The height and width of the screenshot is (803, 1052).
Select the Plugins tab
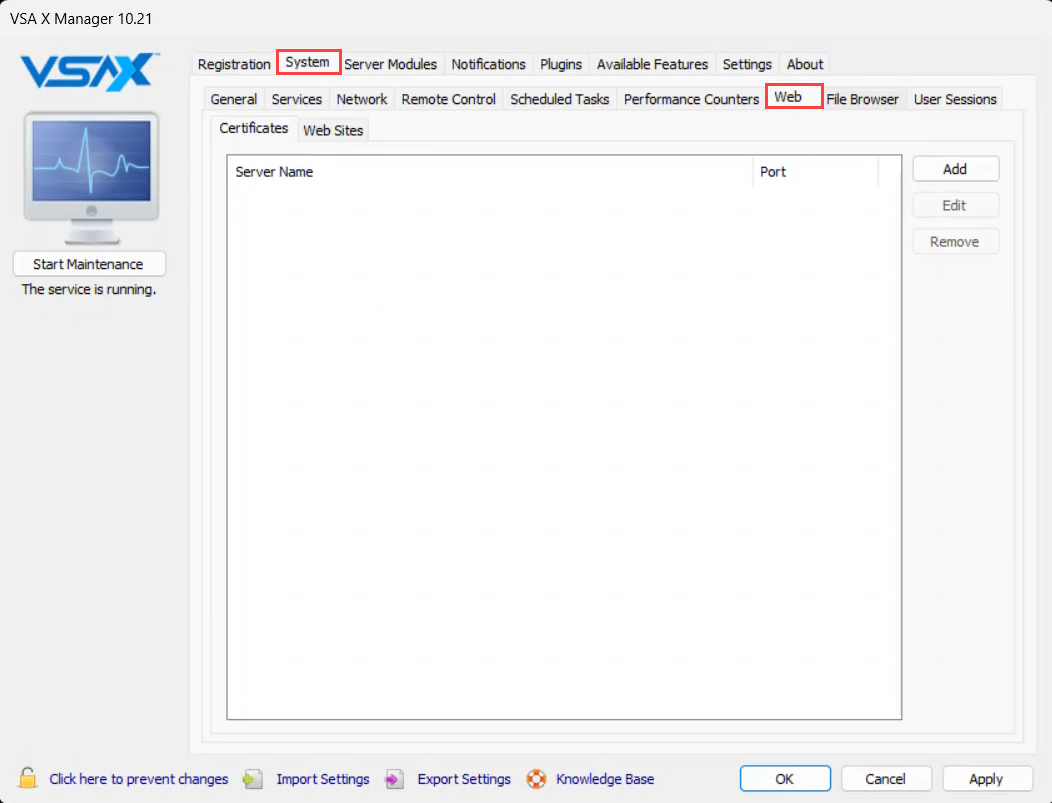(561, 64)
